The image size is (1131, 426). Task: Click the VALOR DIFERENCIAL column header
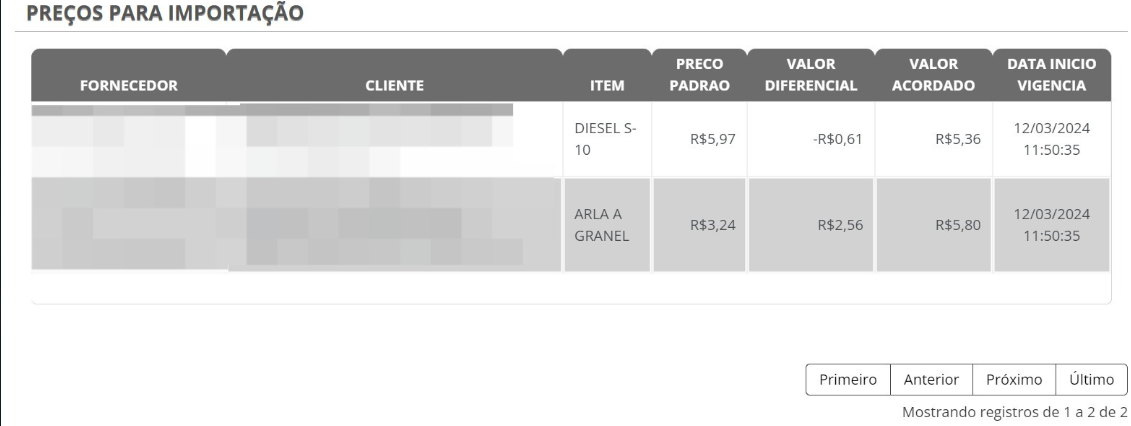coord(810,75)
